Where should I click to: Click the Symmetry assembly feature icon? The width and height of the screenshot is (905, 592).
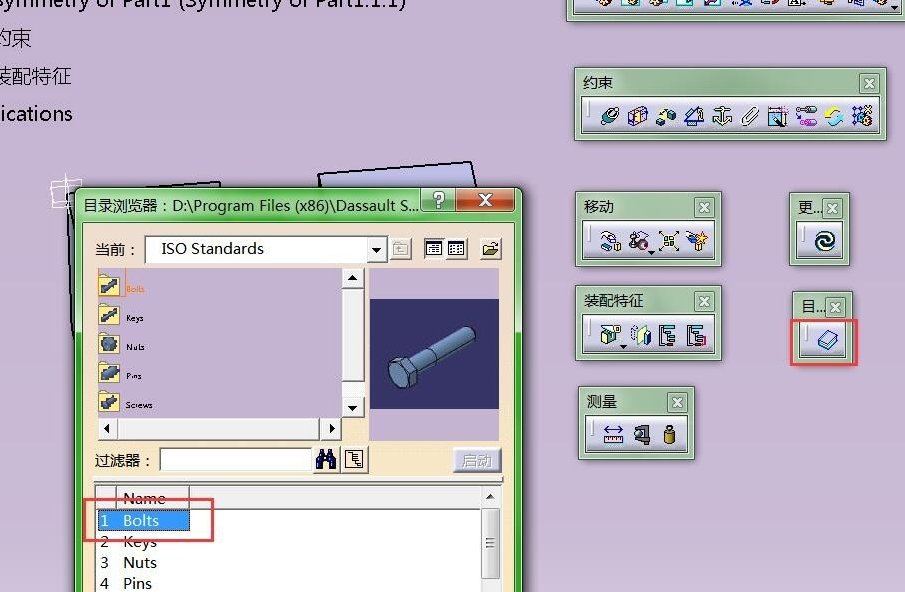(640, 335)
